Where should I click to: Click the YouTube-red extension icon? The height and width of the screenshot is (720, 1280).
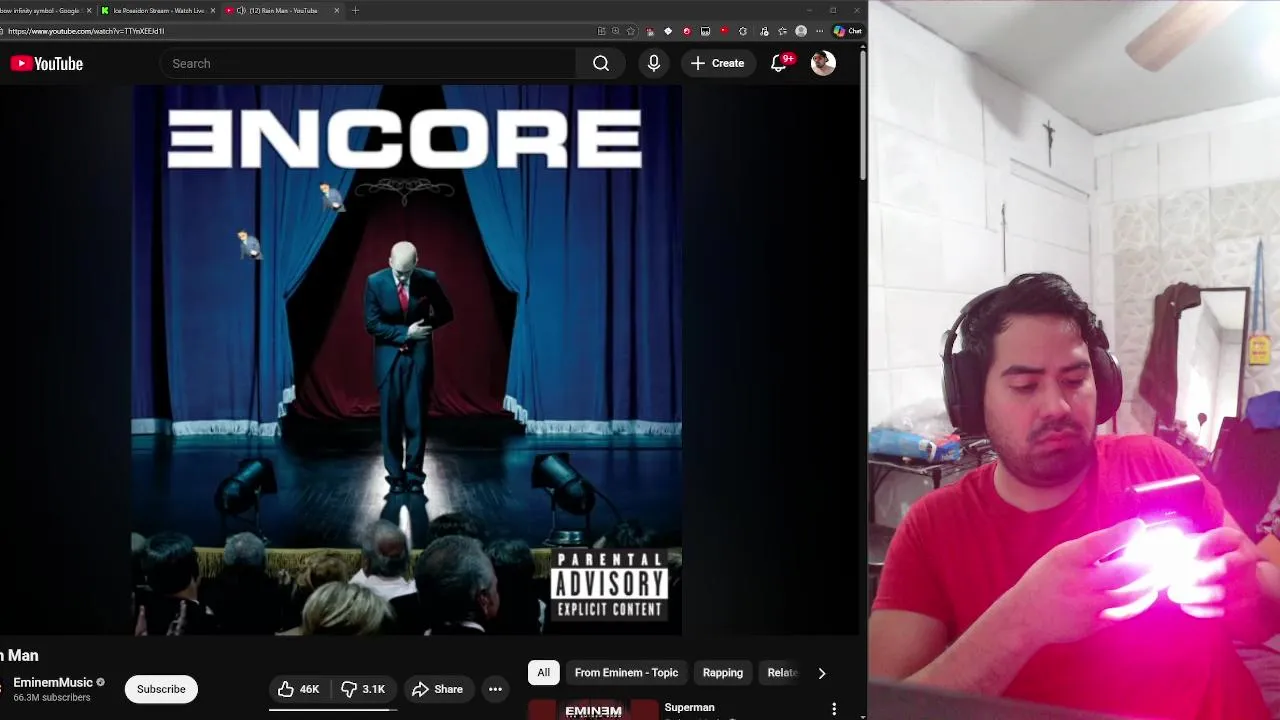[724, 31]
